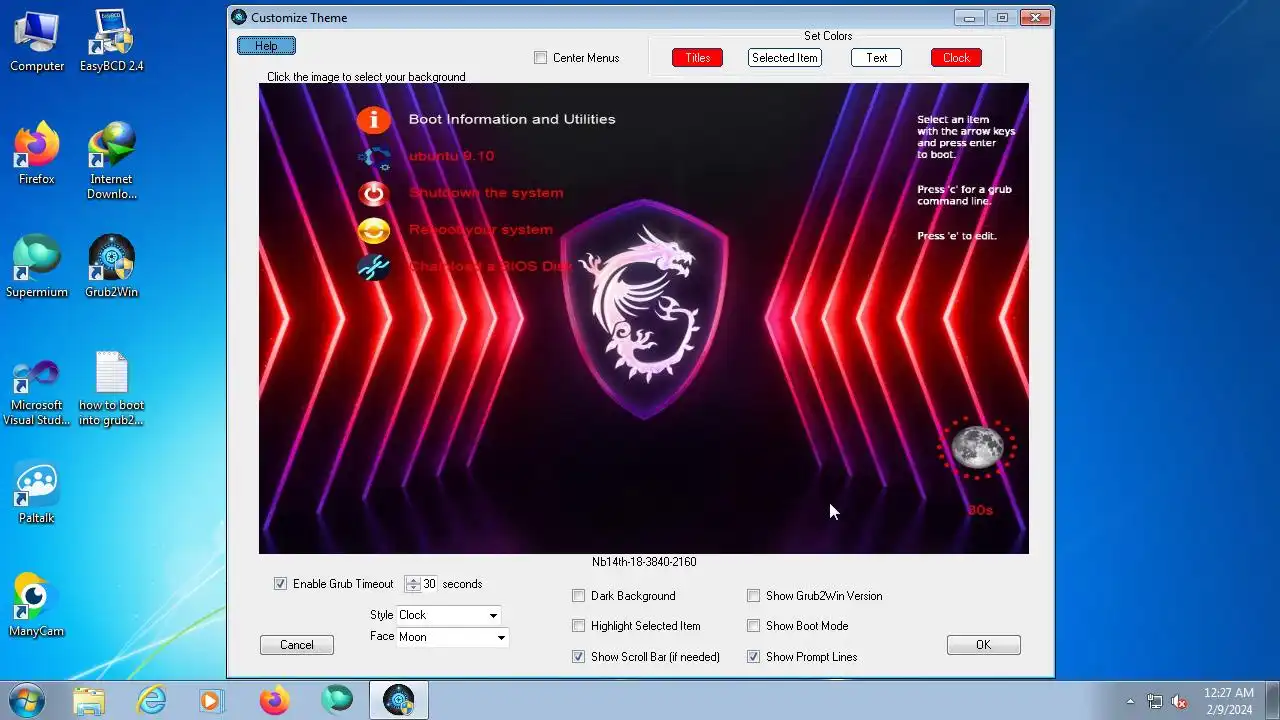
Task: Click the yellow Reboot system icon
Action: [x=374, y=231]
